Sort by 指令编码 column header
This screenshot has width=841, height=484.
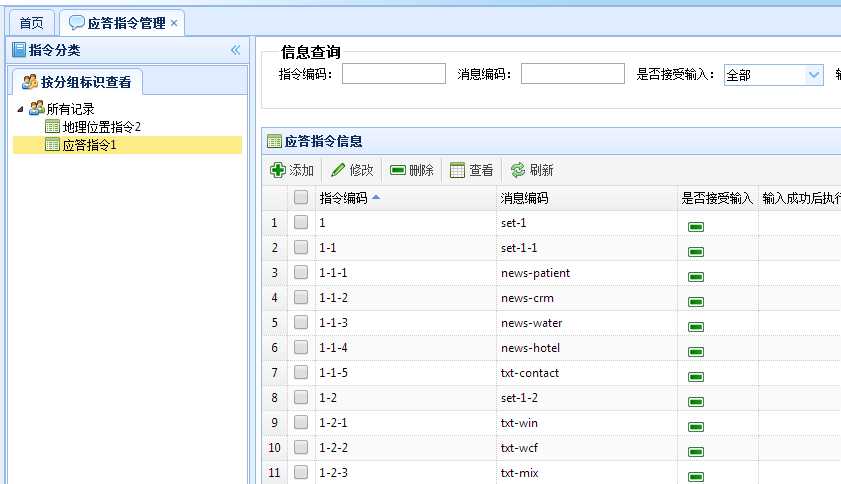405,198
